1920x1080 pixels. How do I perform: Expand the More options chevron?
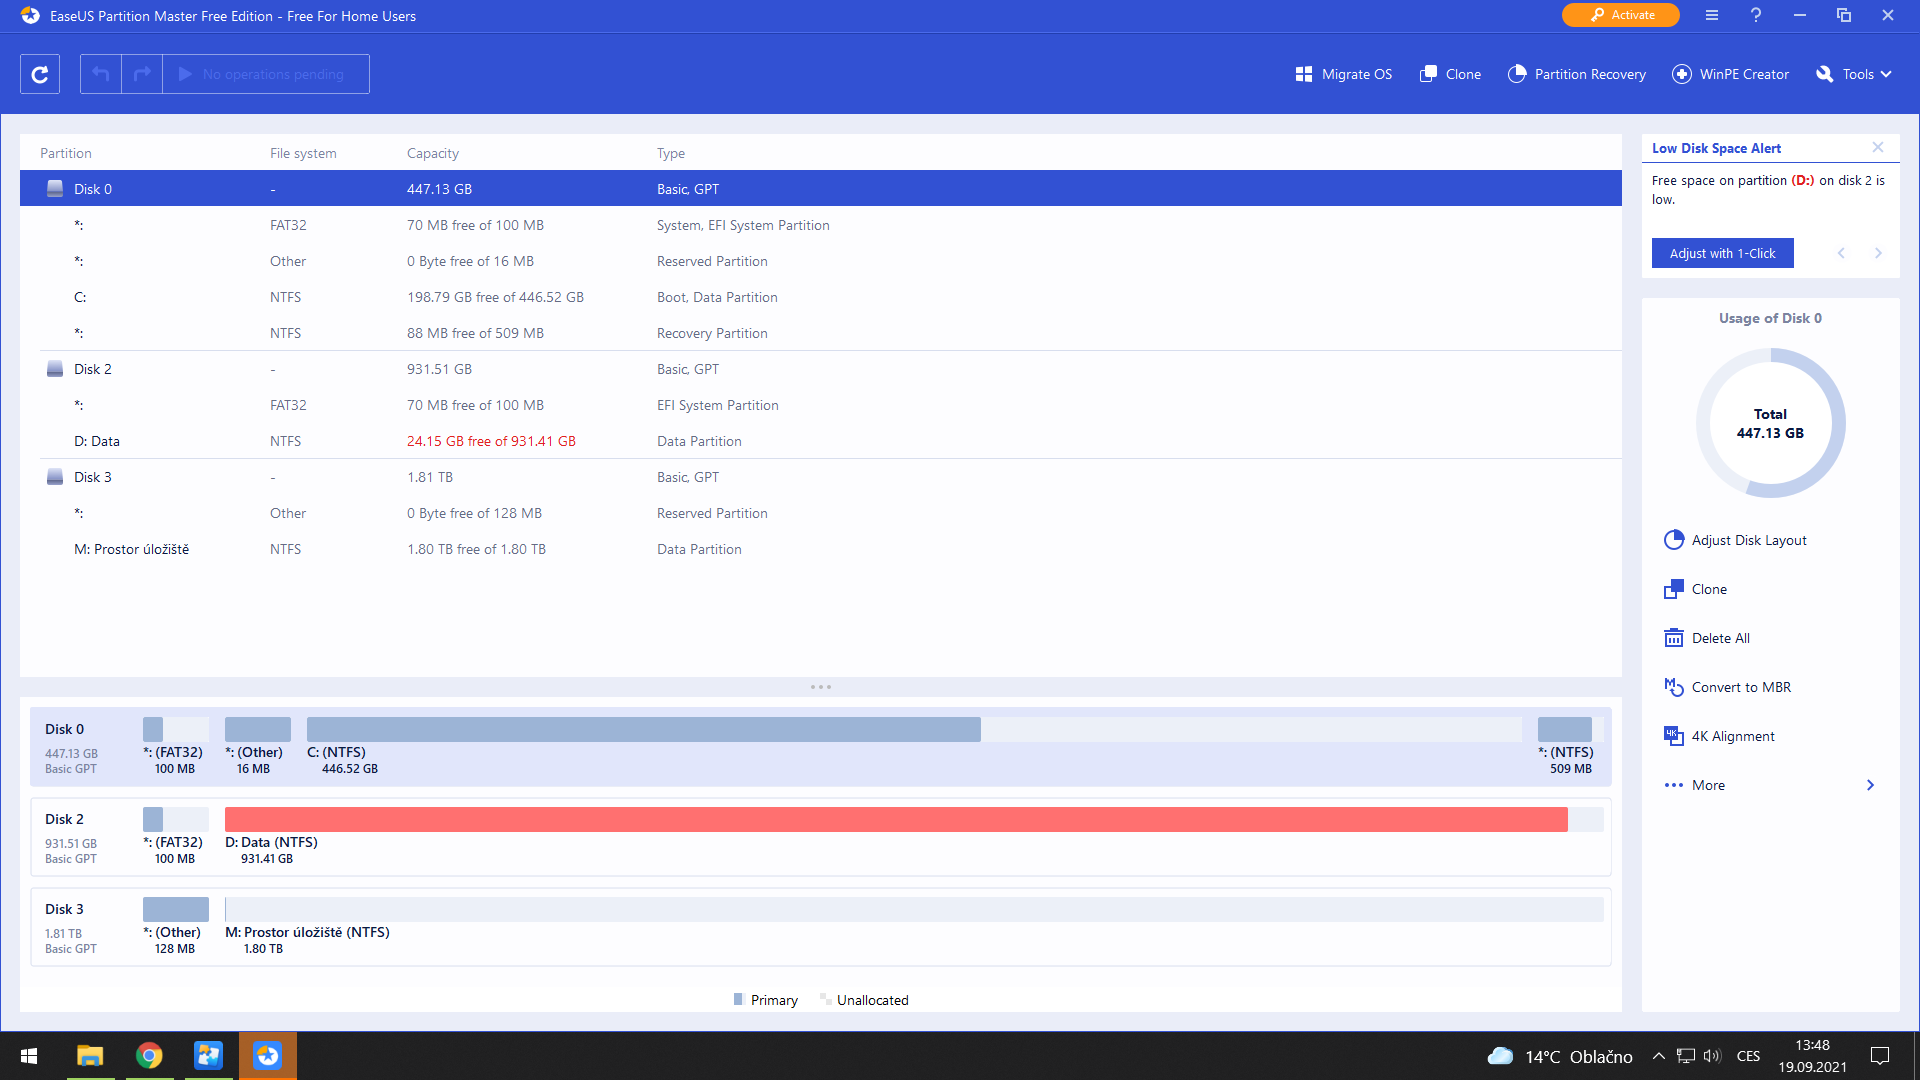click(1870, 785)
